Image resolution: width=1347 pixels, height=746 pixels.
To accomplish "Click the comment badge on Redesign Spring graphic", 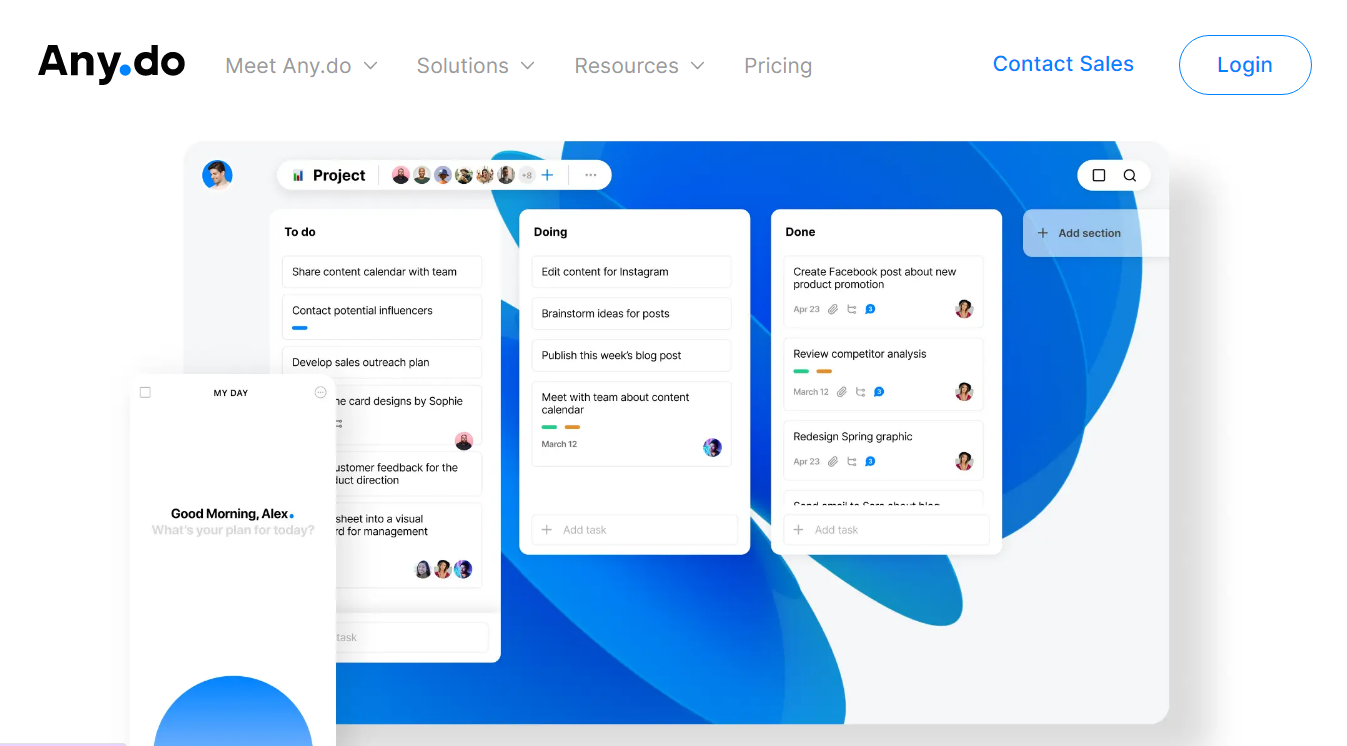I will pos(870,462).
